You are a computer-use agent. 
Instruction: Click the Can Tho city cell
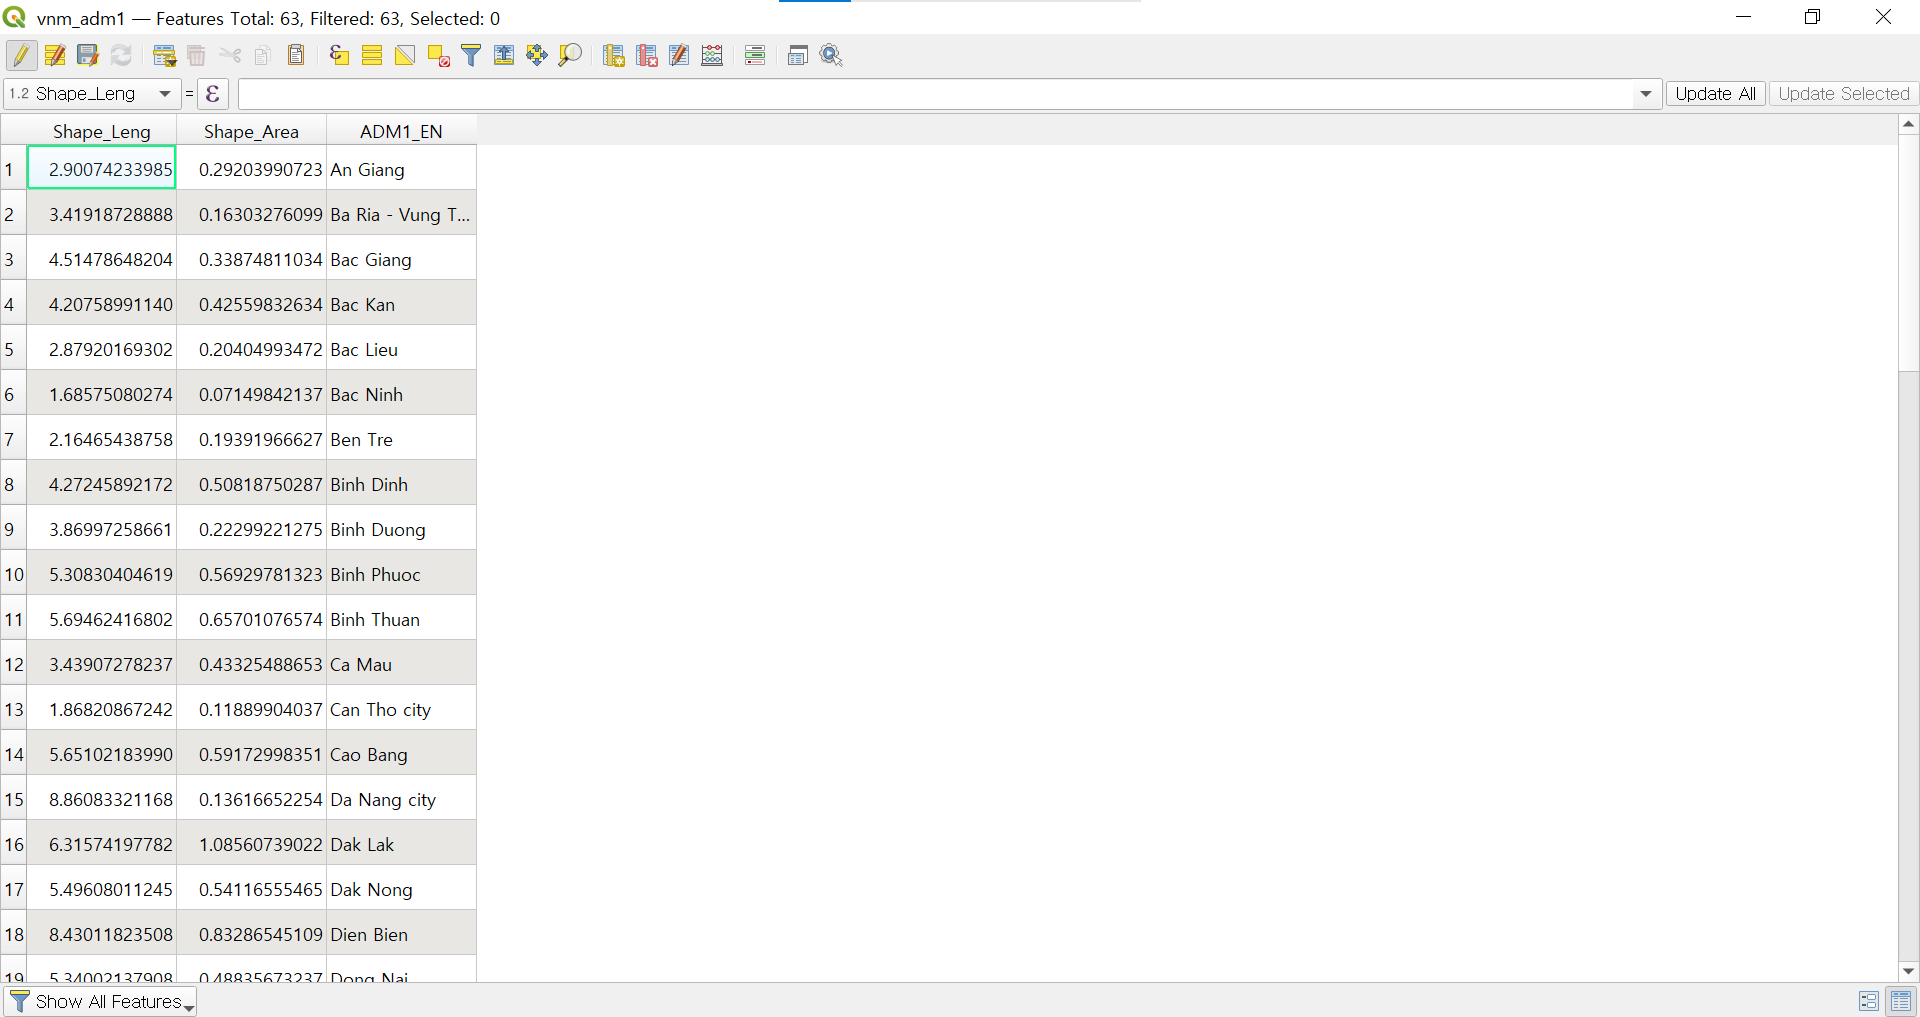coord(401,710)
